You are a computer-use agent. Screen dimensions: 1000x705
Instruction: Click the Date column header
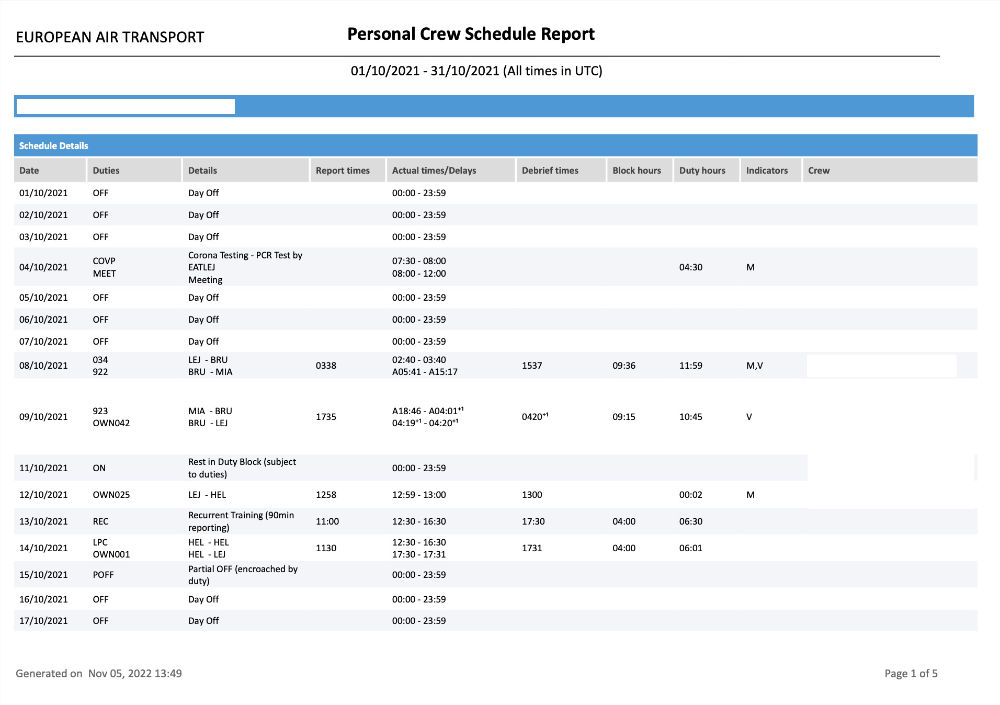click(29, 171)
